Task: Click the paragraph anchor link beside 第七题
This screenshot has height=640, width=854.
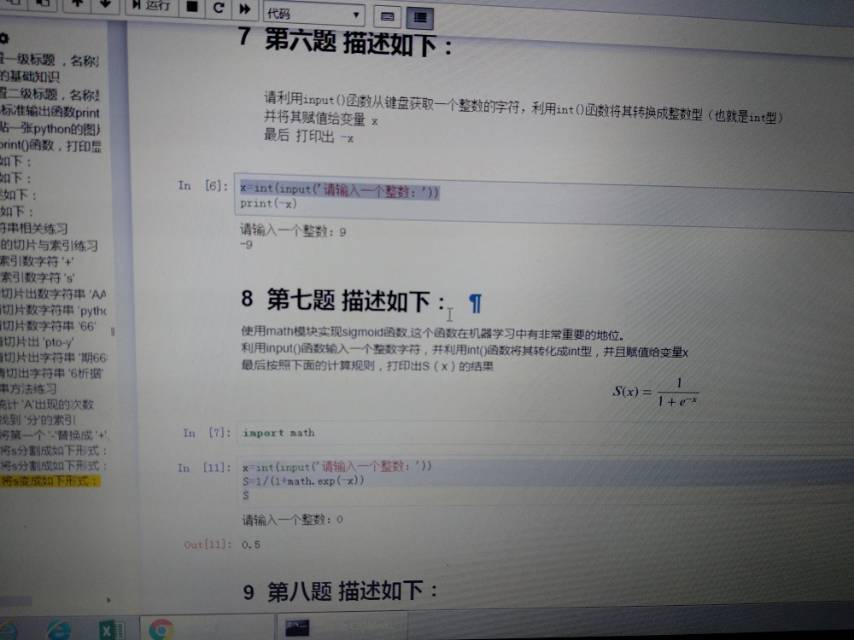Action: (474, 303)
